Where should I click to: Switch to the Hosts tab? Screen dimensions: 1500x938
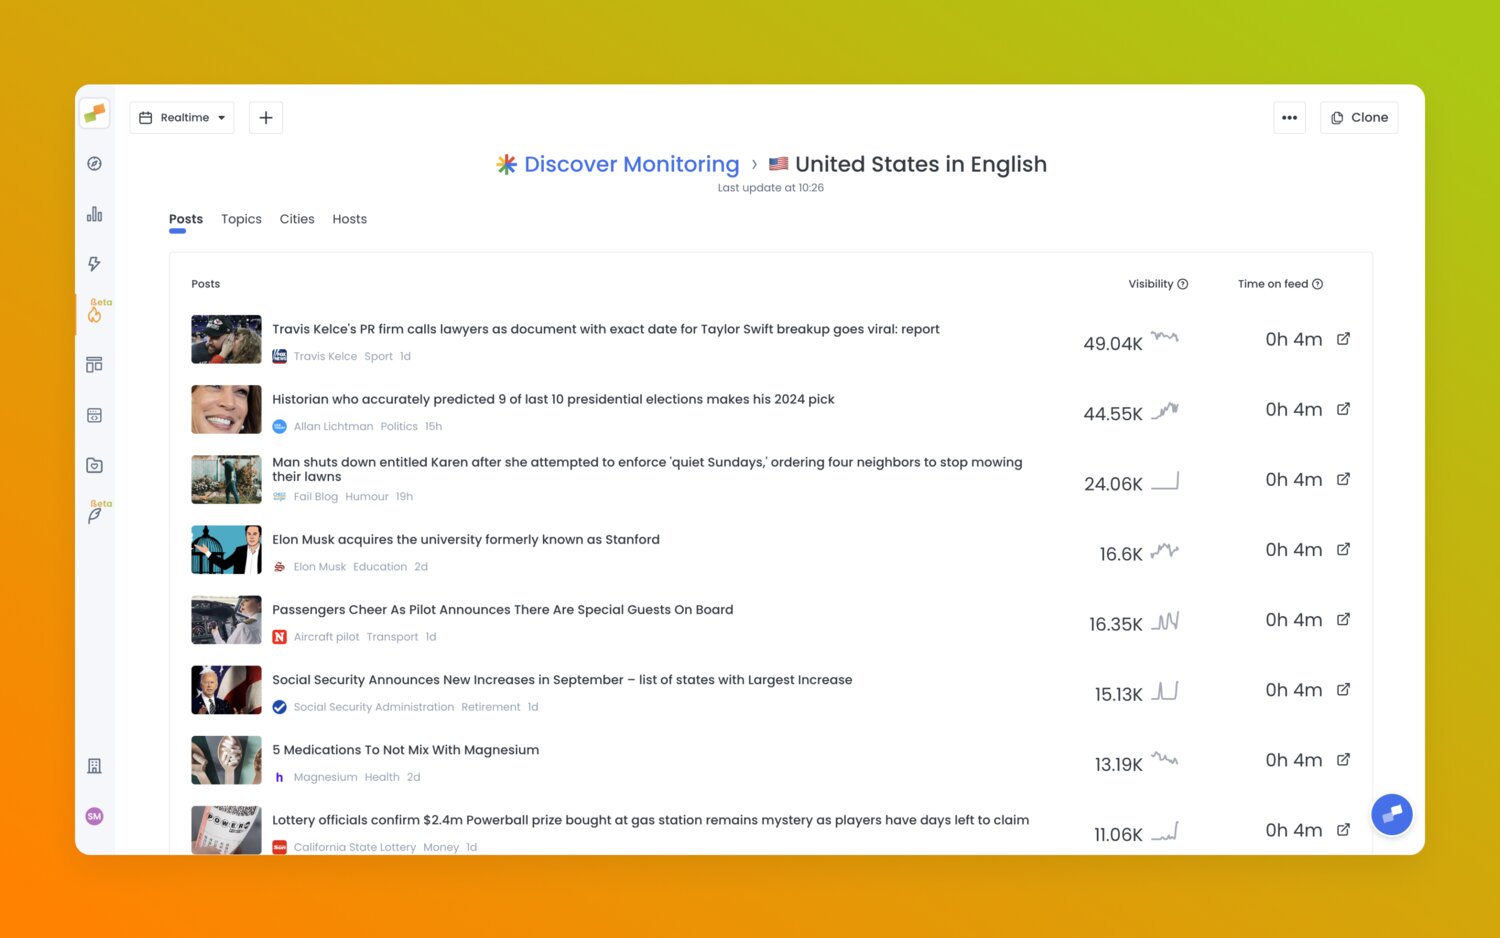pos(350,219)
